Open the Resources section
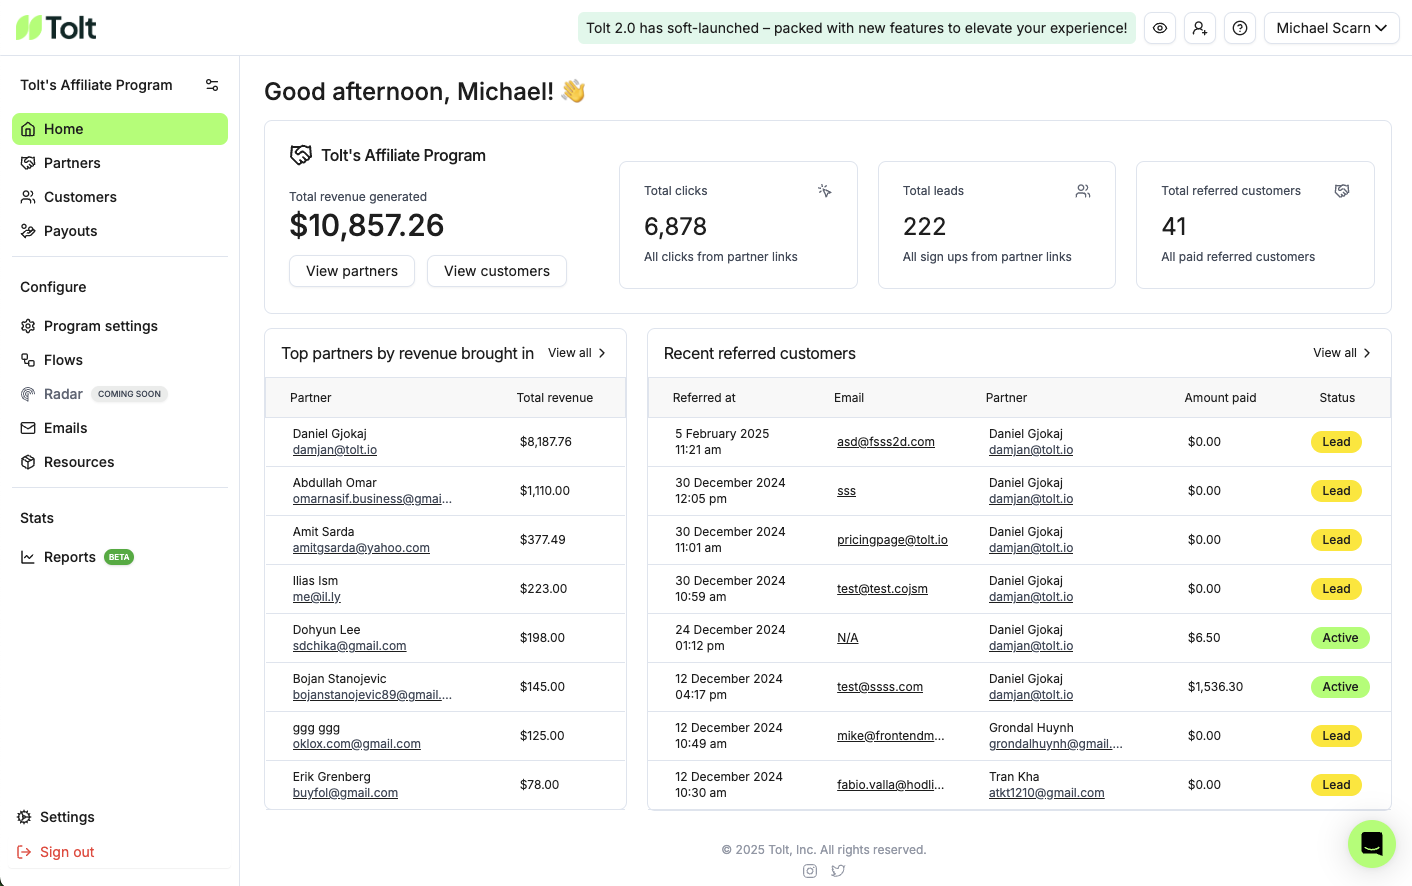This screenshot has height=886, width=1412. coord(79,461)
